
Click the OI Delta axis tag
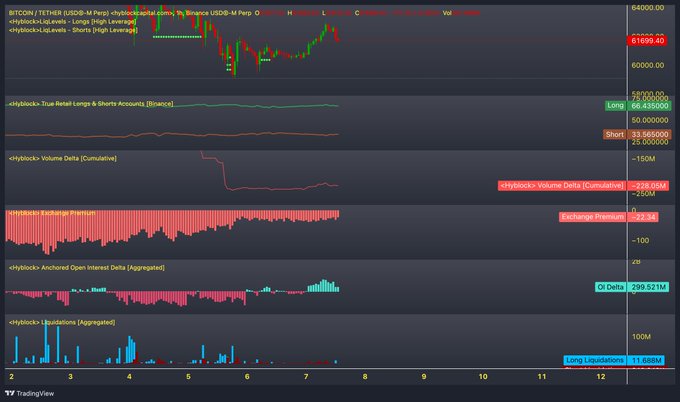point(610,287)
